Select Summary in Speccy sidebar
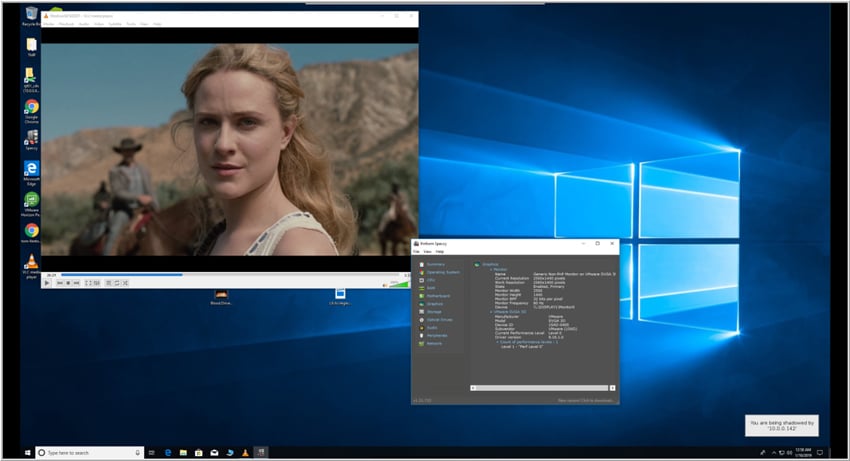The width and height of the screenshot is (850, 461). 436,264
